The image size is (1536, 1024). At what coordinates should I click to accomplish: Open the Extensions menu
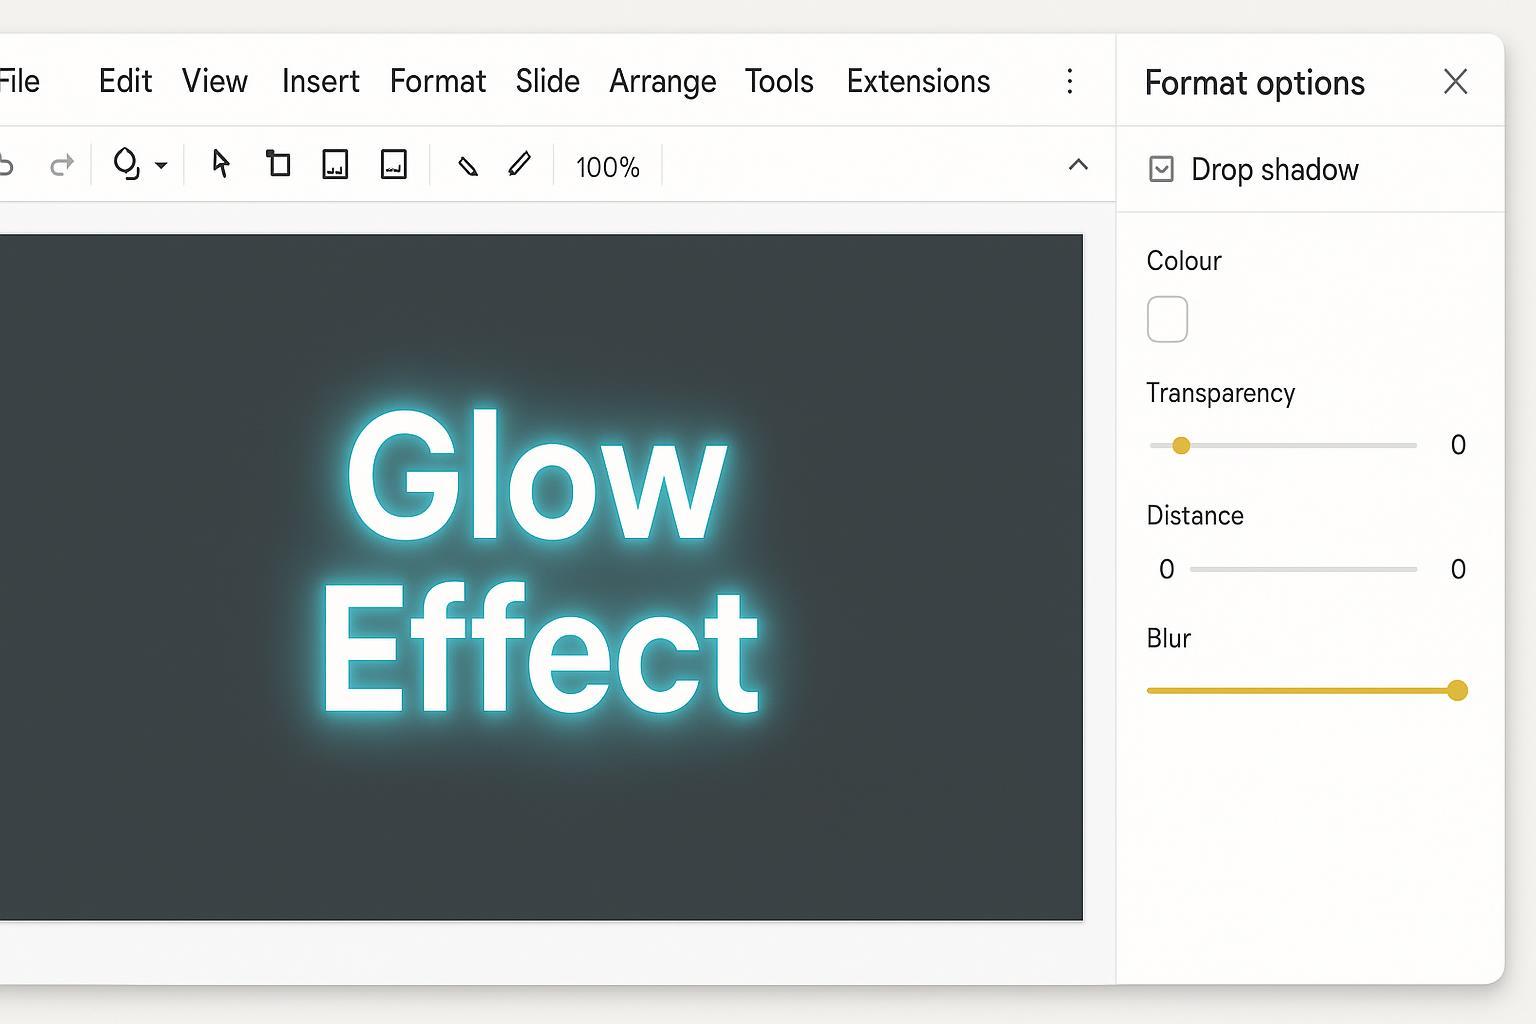click(x=918, y=81)
